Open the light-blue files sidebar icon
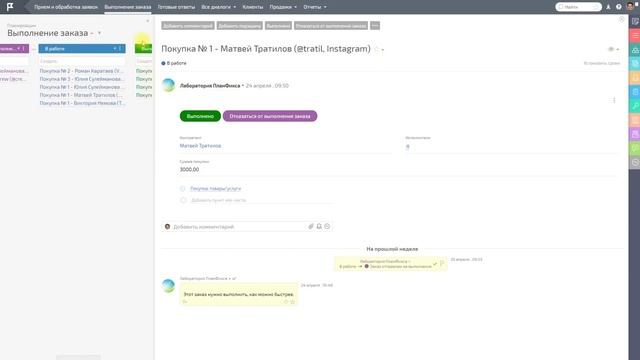The width and height of the screenshot is (640, 360). click(635, 64)
